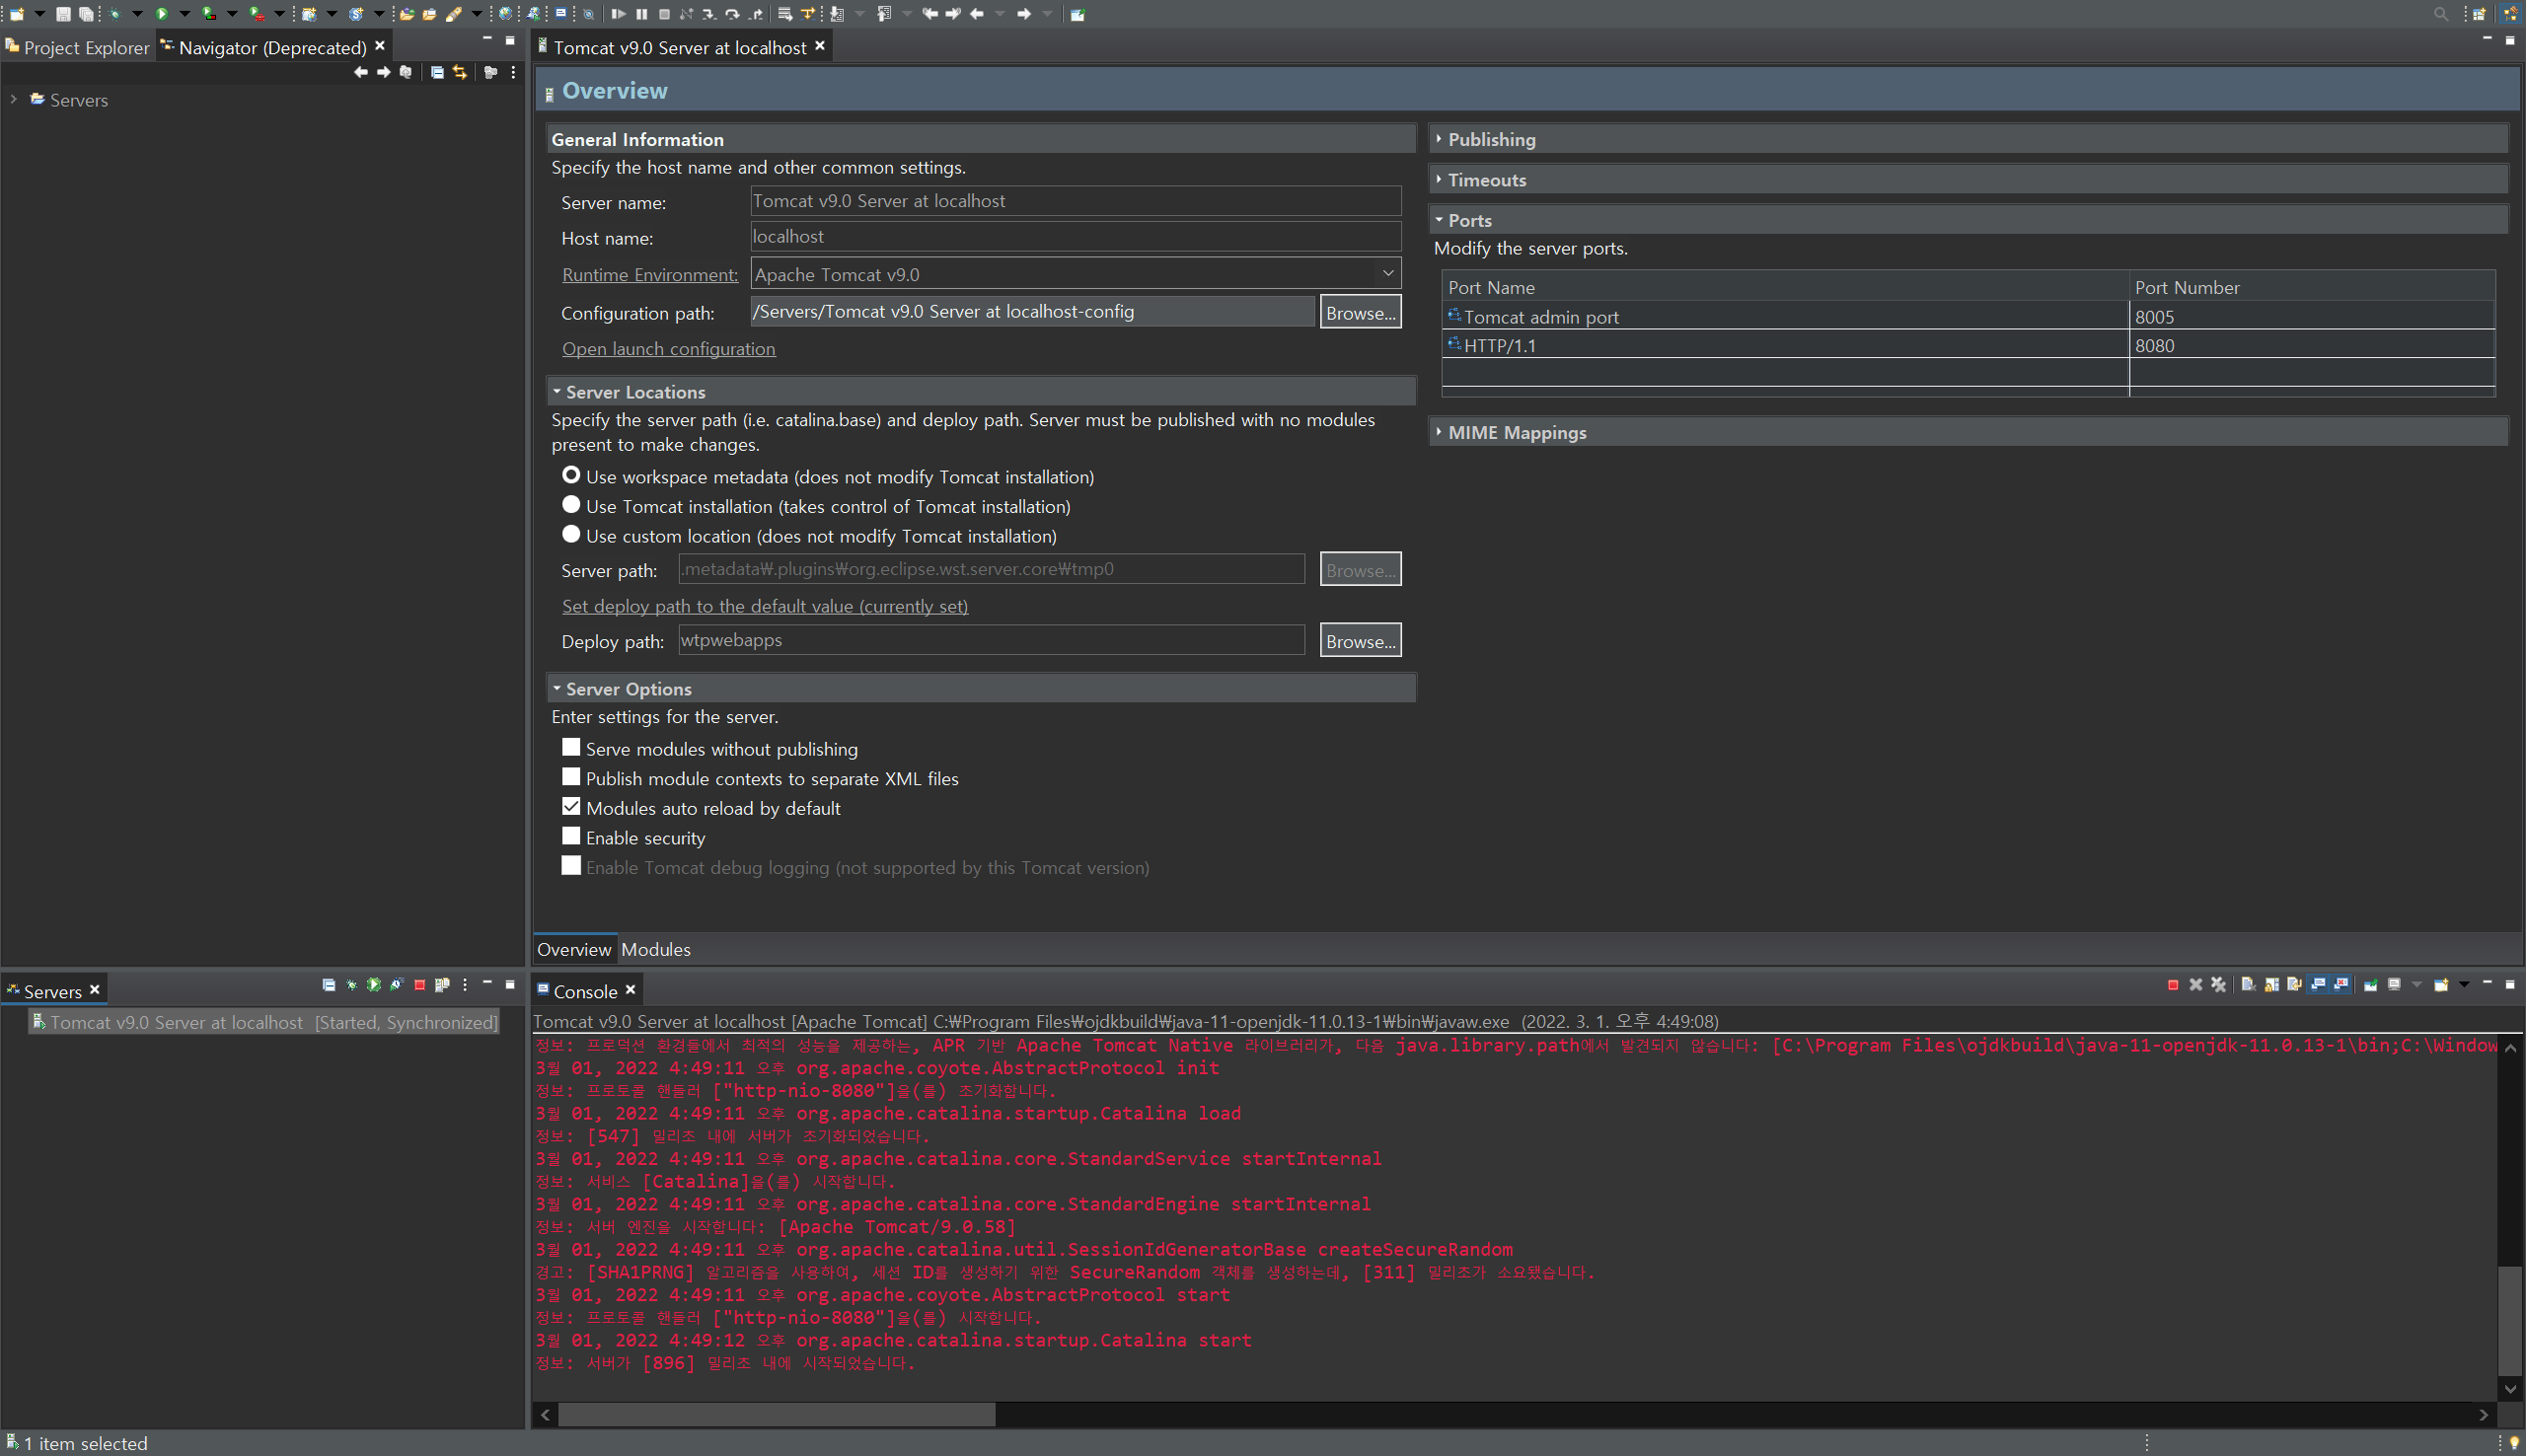Terminate console process red square
The width and height of the screenshot is (2526, 1456).
(2174, 985)
